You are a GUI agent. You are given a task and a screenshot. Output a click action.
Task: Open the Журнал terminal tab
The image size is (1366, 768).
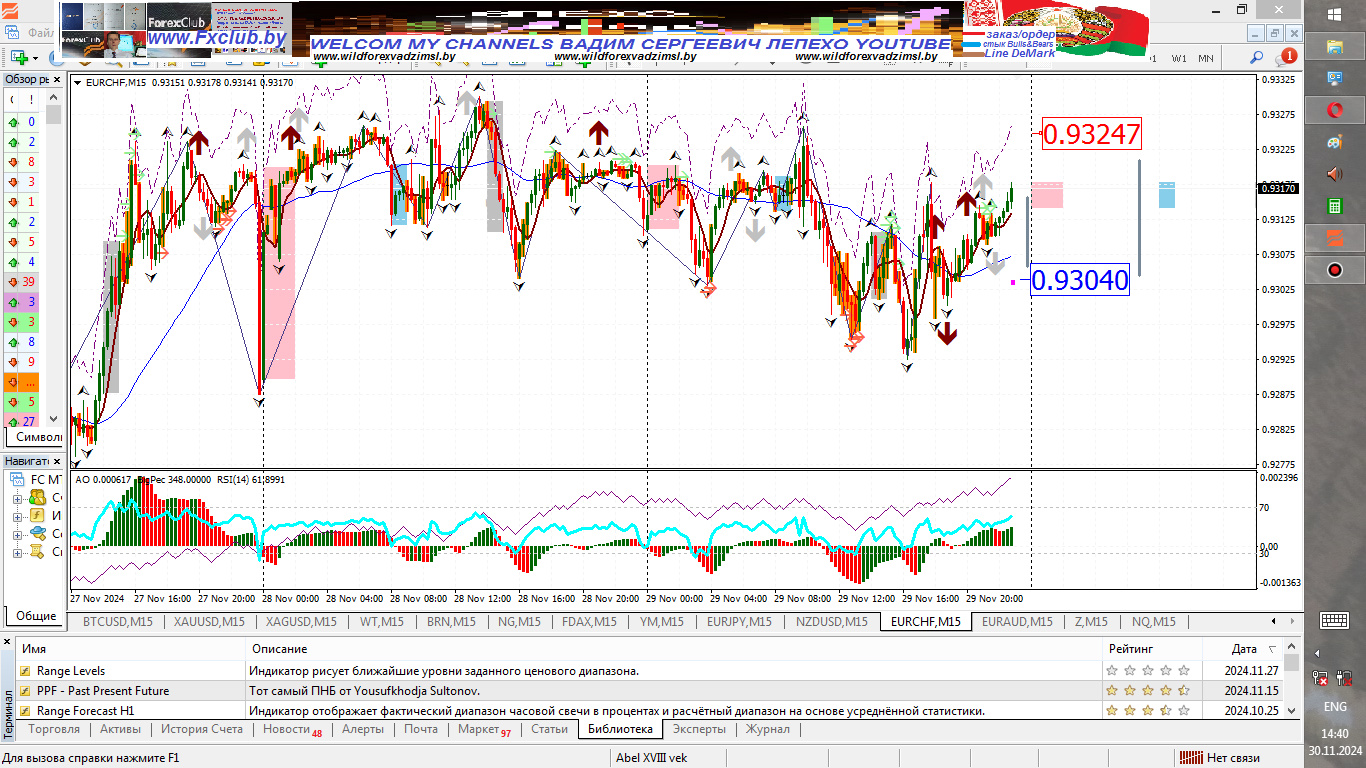pyautogui.click(x=767, y=729)
